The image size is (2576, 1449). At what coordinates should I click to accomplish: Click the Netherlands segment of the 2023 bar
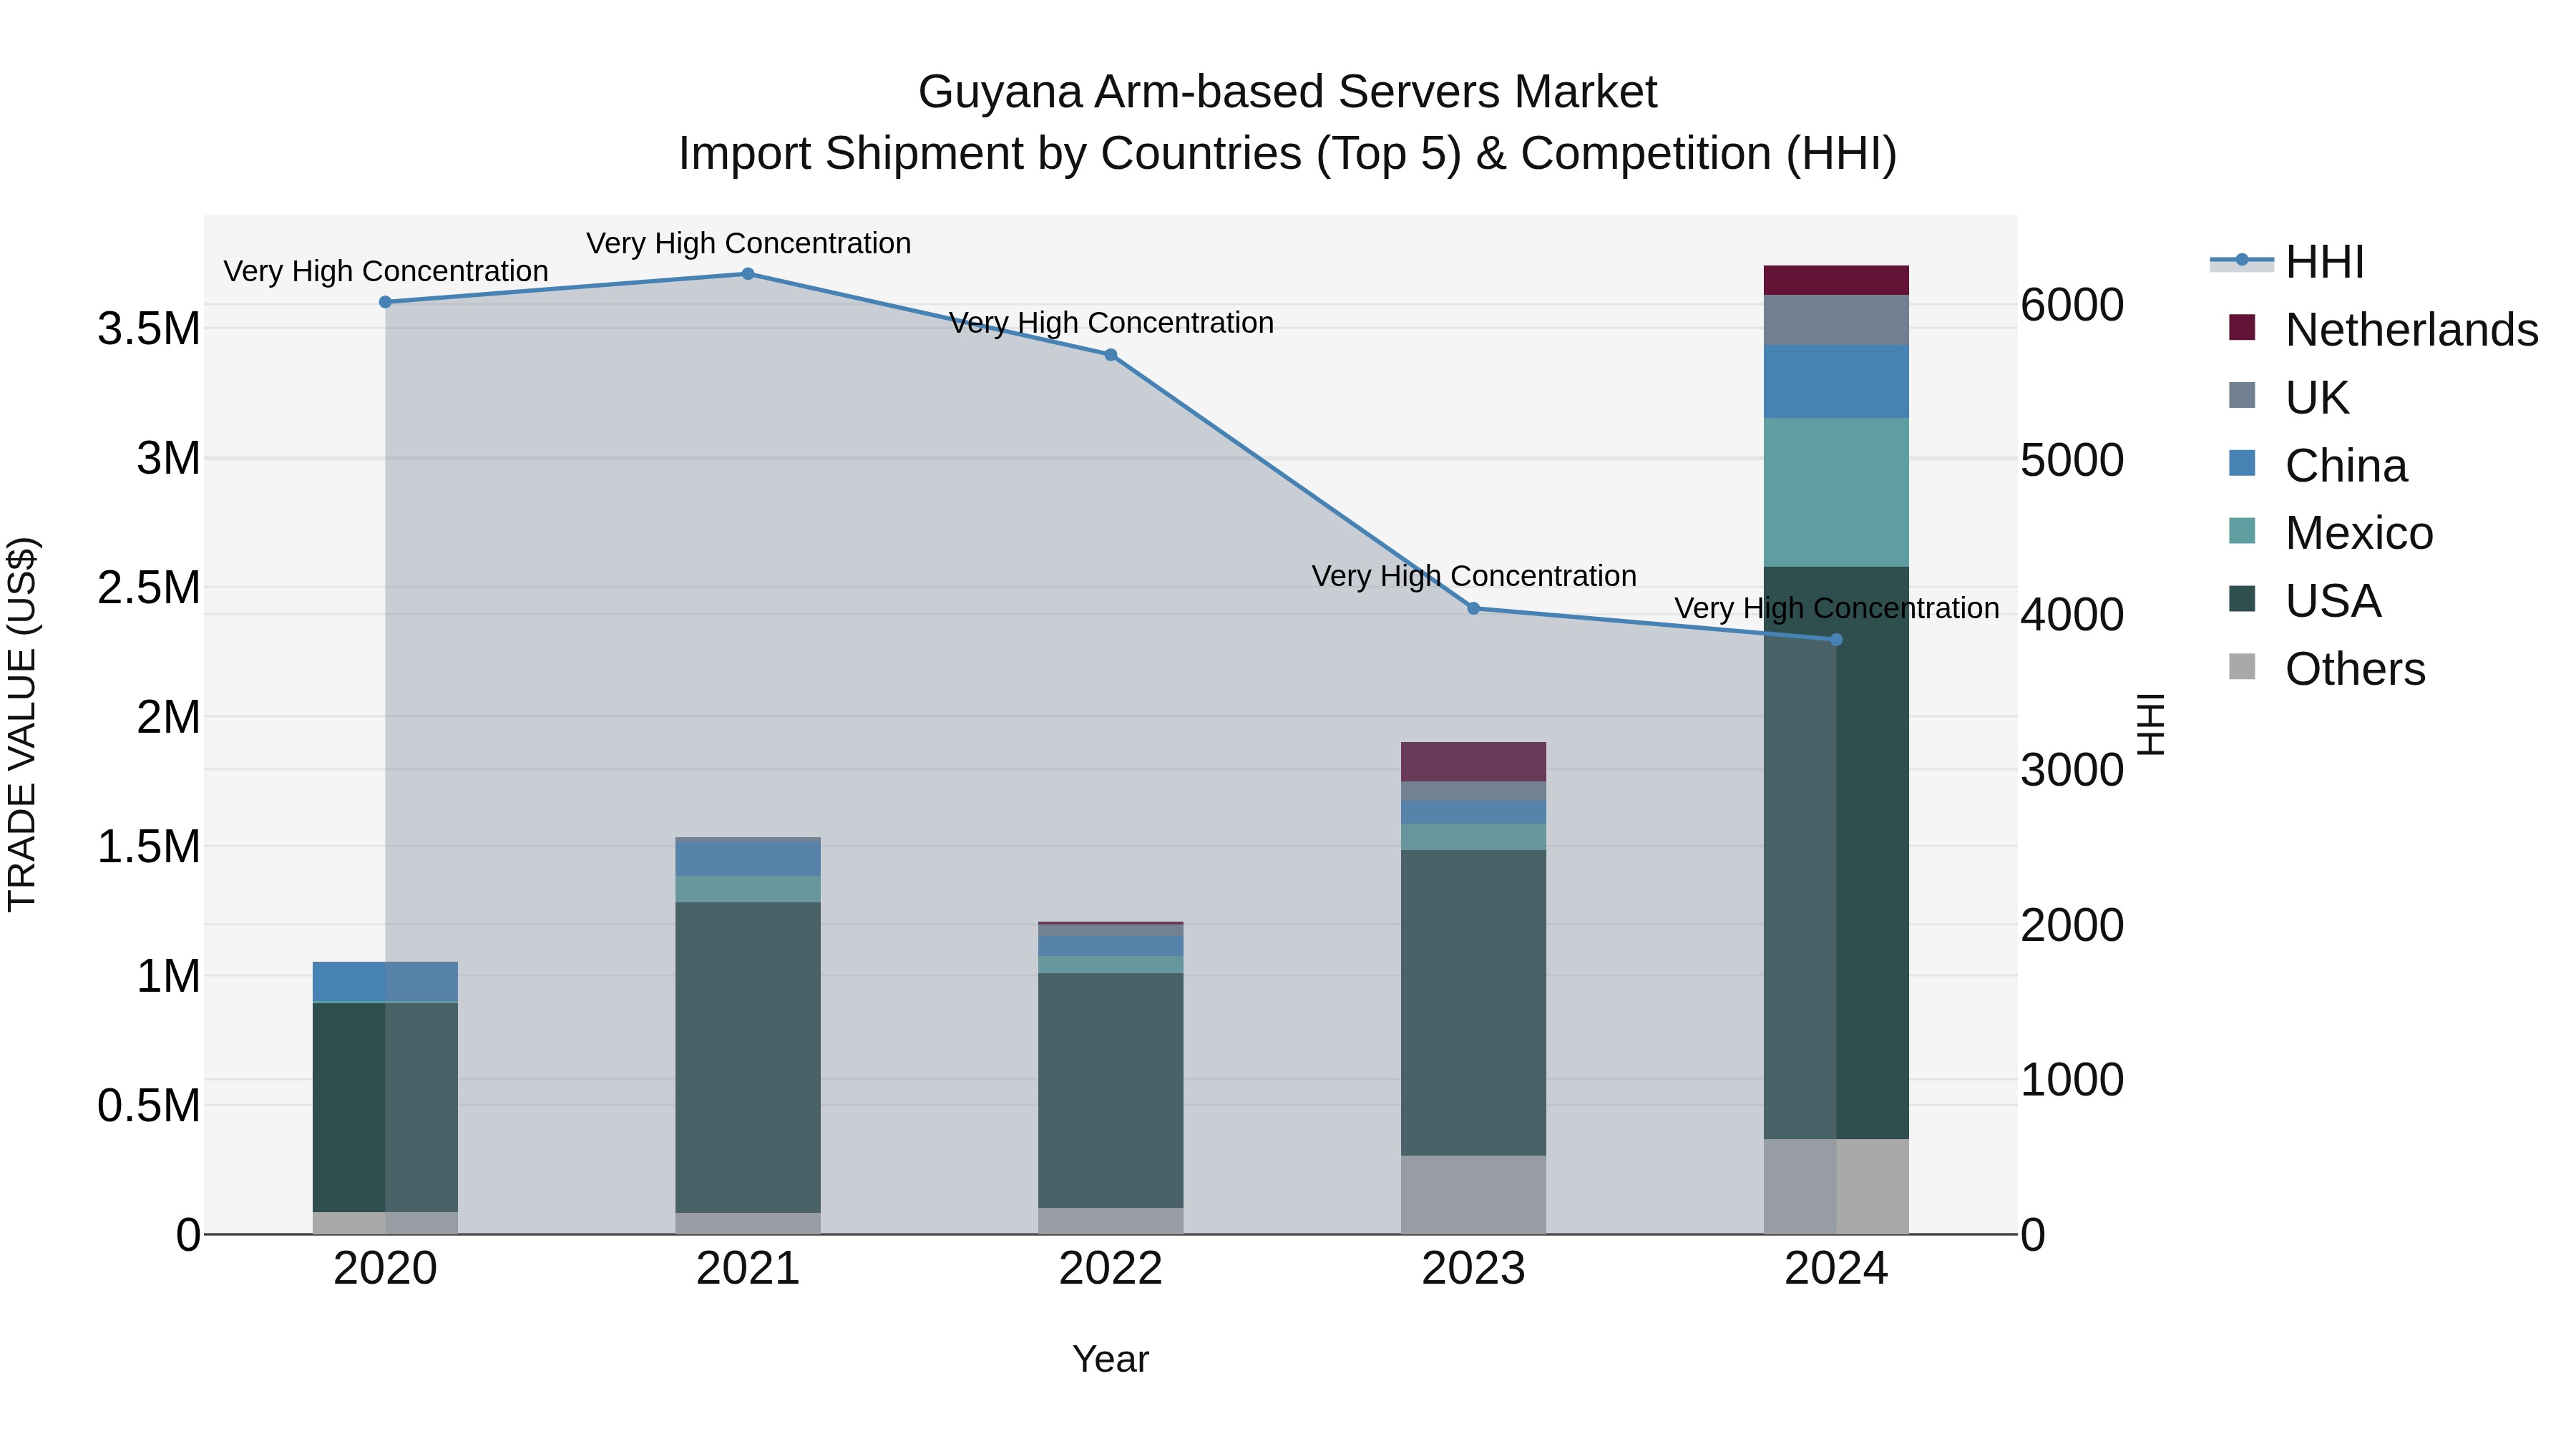[x=1473, y=762]
